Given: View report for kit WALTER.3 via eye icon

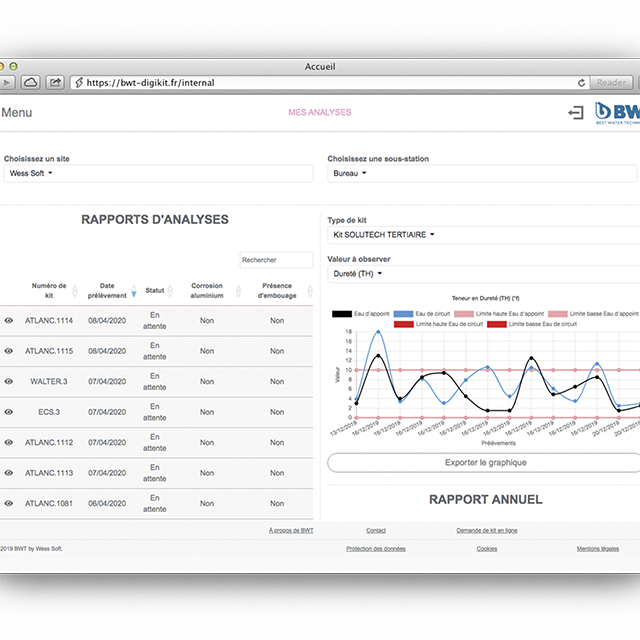Looking at the screenshot, I should [x=8, y=381].
